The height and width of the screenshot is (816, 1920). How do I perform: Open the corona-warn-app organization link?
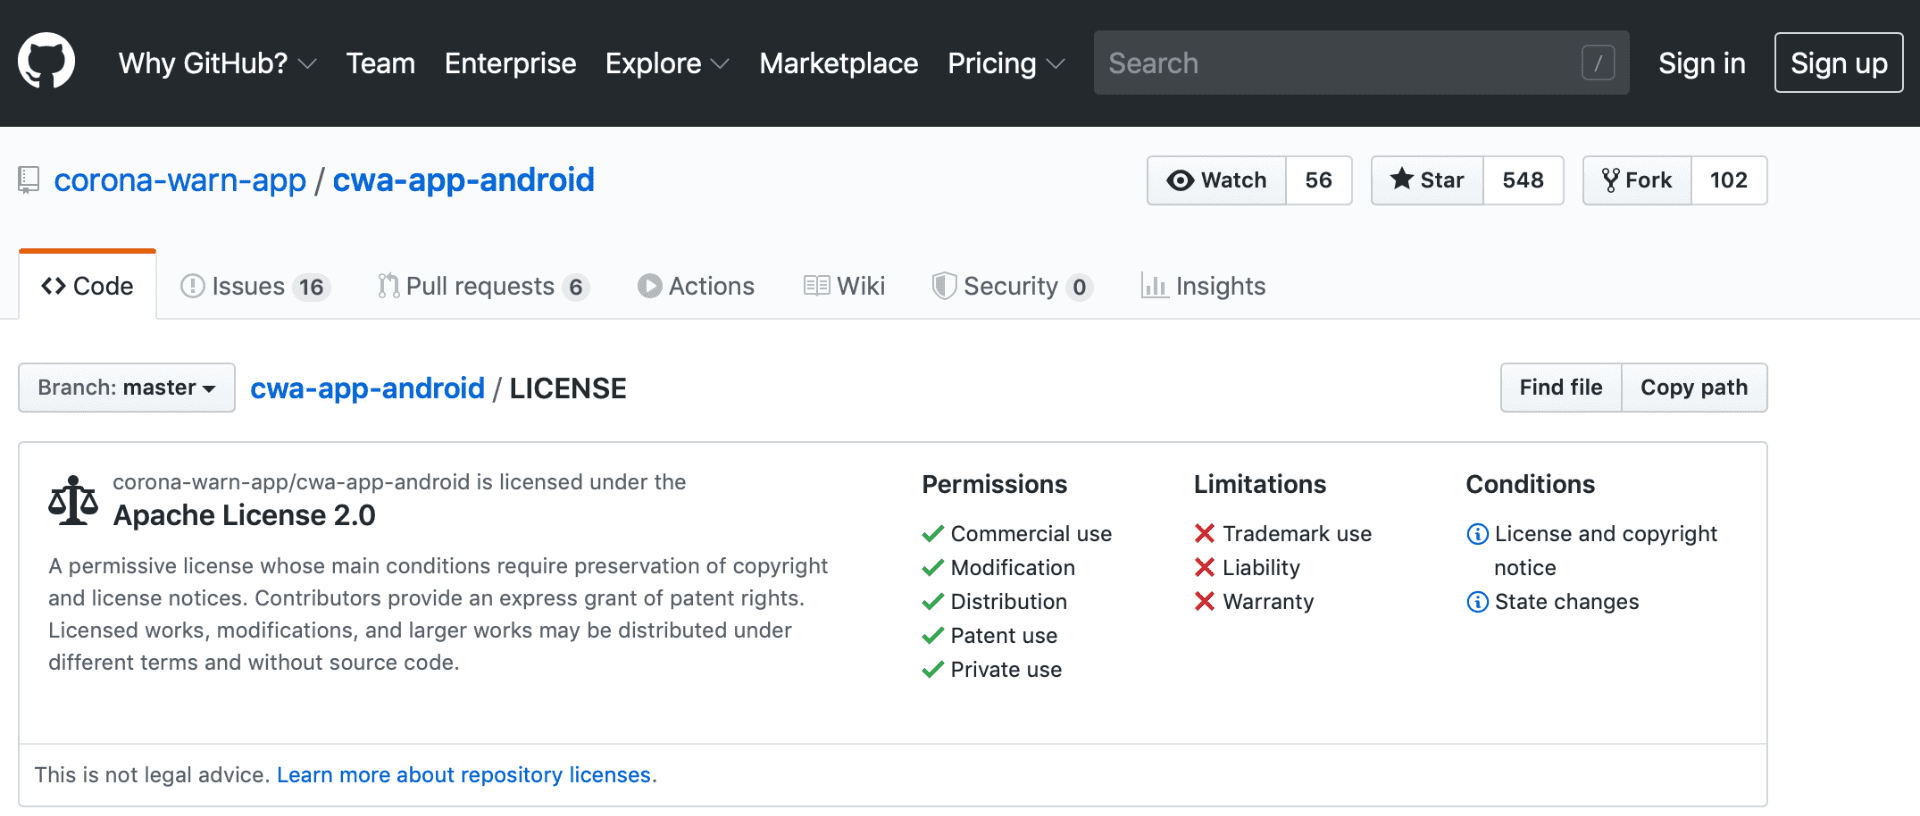pos(180,180)
